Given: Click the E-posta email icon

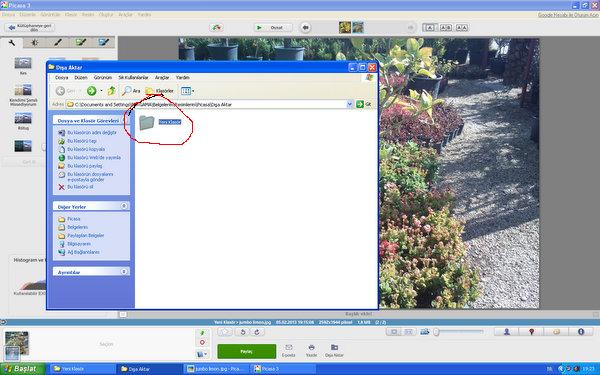Looking at the screenshot, I should tap(289, 350).
